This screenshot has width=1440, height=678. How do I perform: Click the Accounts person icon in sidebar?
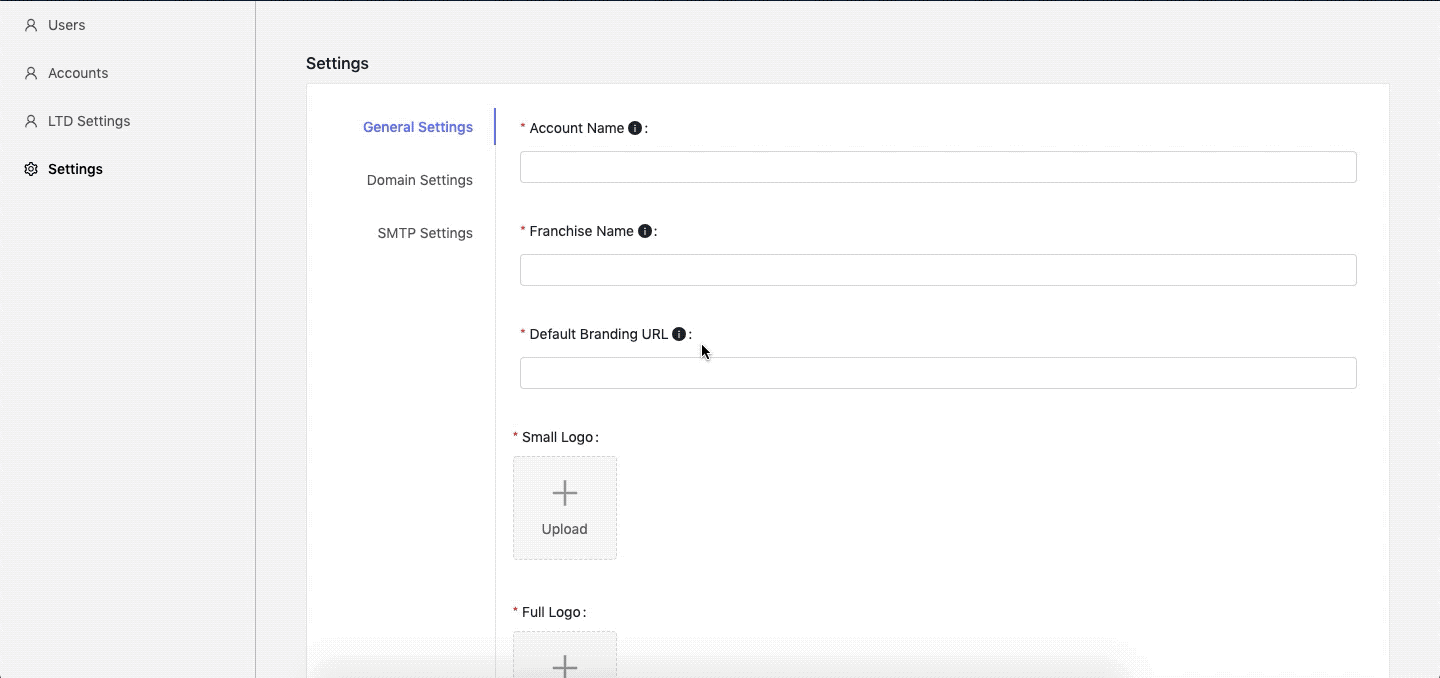(31, 73)
